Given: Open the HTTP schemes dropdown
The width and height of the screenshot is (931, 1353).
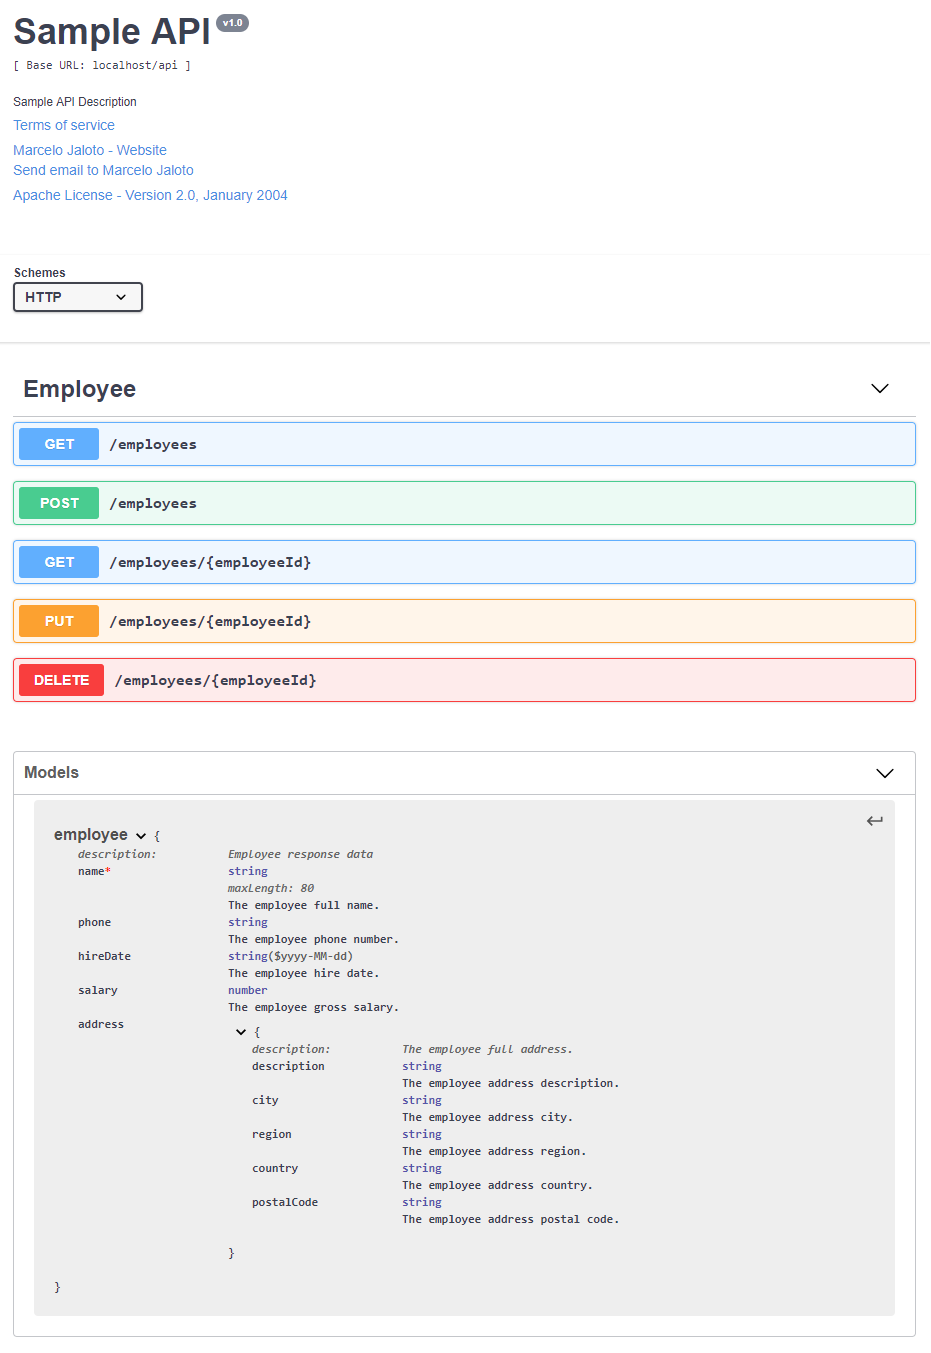Looking at the screenshot, I should point(78,297).
